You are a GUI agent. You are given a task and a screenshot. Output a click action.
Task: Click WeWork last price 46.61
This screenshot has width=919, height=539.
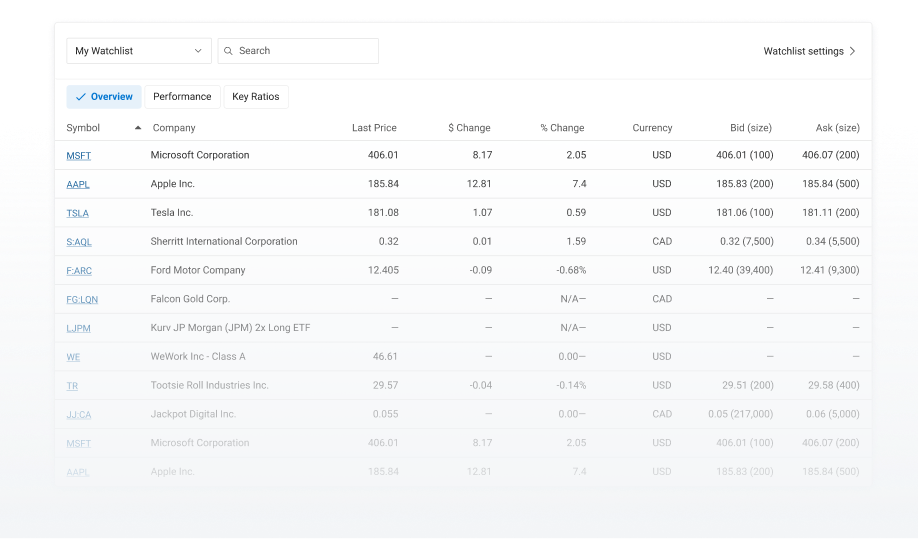tap(385, 356)
